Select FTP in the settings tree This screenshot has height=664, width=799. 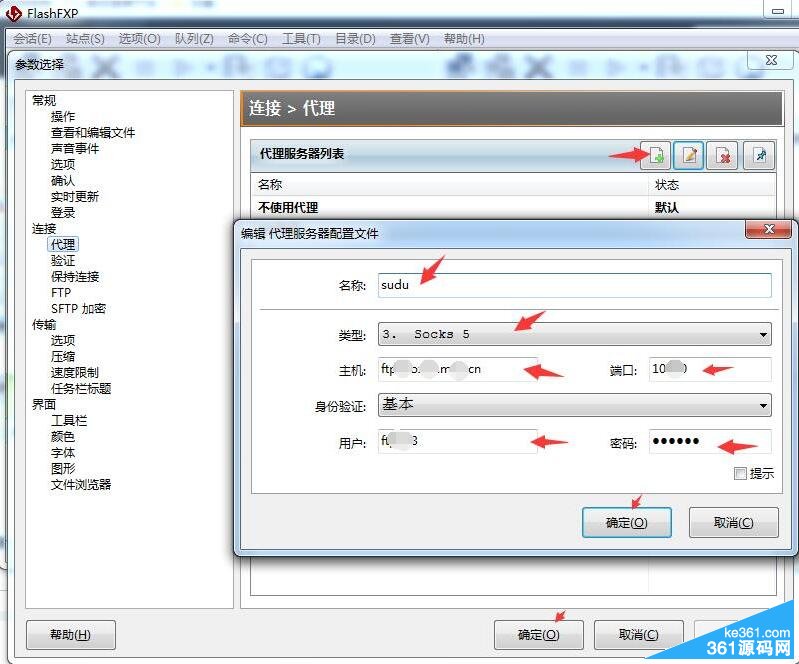coord(61,293)
